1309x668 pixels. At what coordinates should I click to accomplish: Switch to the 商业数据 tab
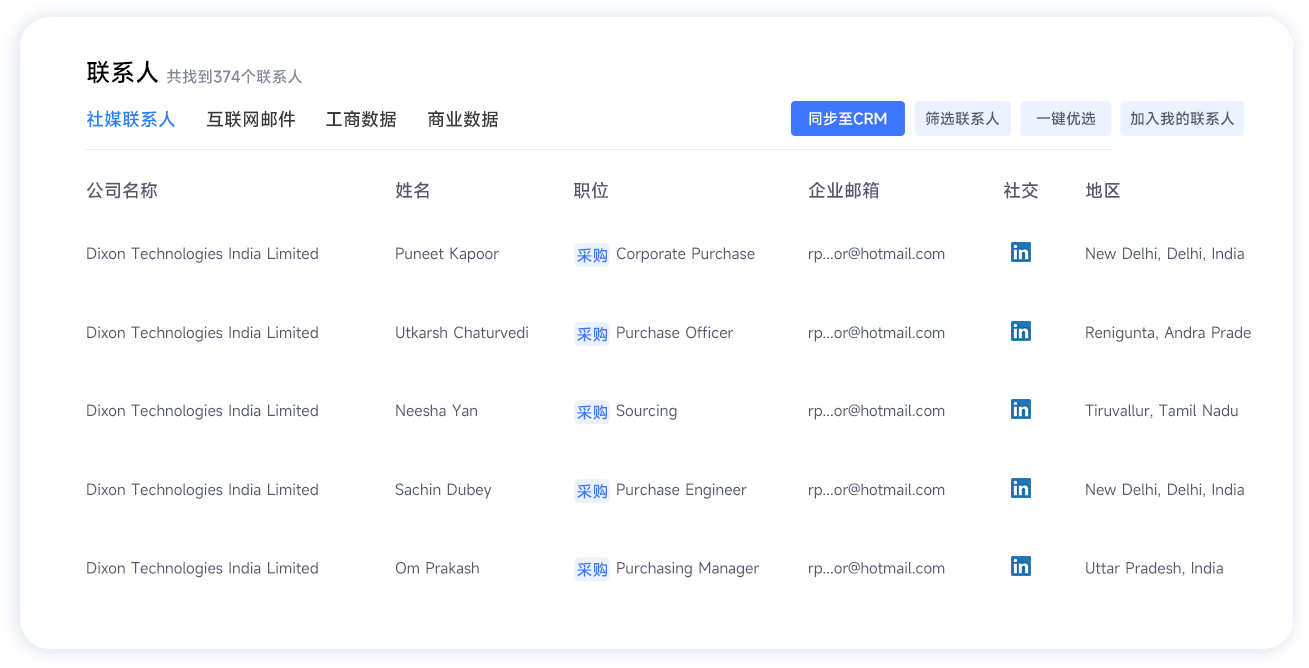pos(463,118)
